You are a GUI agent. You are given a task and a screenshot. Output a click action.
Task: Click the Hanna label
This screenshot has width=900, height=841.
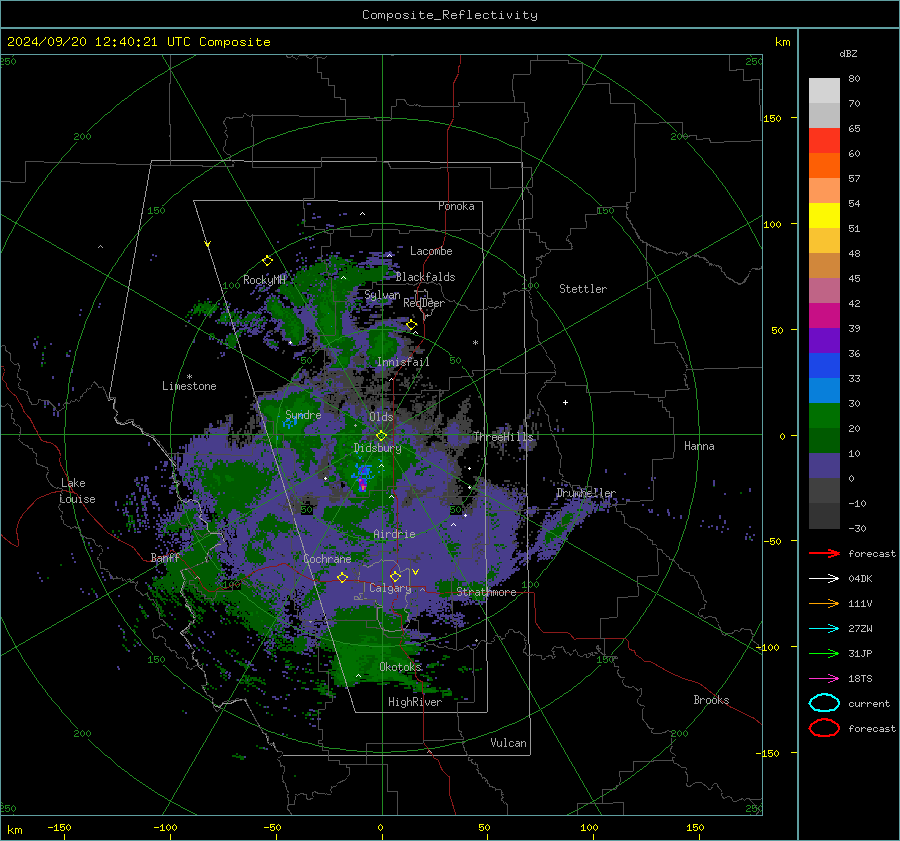click(699, 446)
